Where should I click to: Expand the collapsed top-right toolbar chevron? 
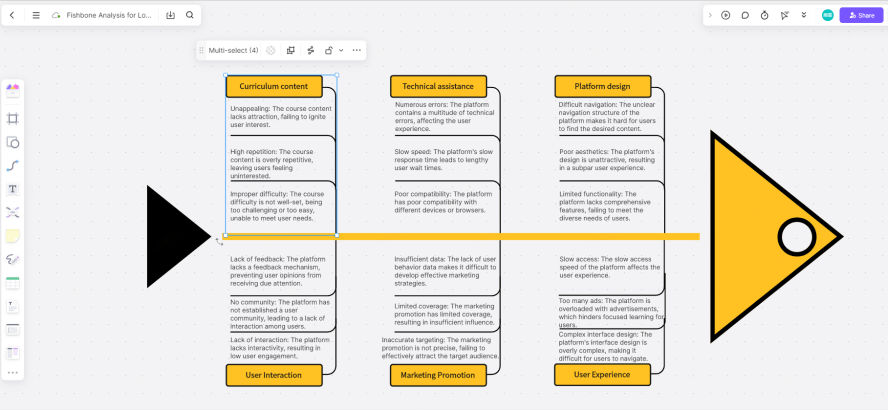pyautogui.click(x=710, y=15)
